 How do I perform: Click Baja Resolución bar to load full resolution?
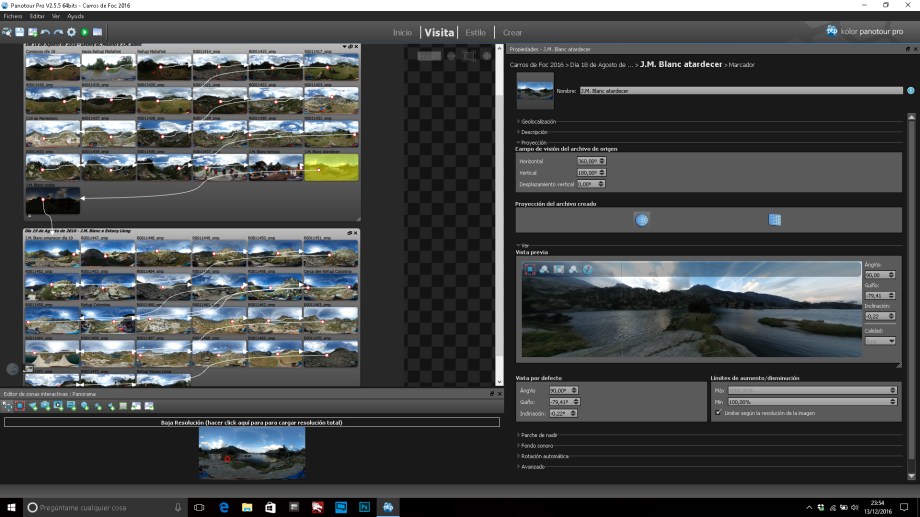point(251,423)
